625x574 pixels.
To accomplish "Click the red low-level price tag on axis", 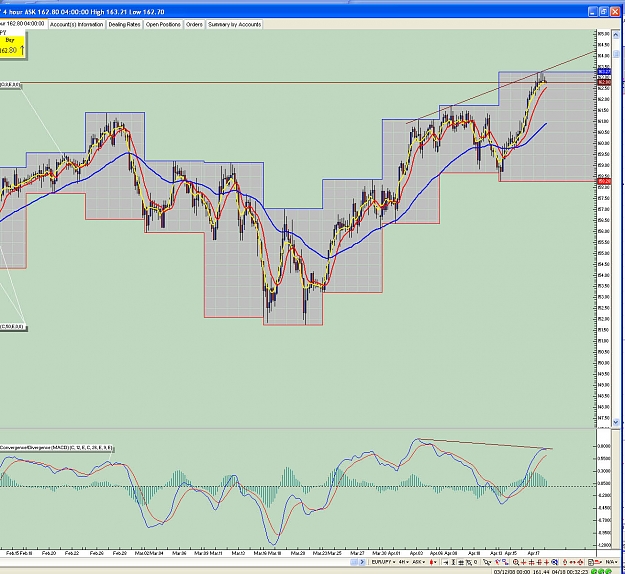I will click(604, 181).
